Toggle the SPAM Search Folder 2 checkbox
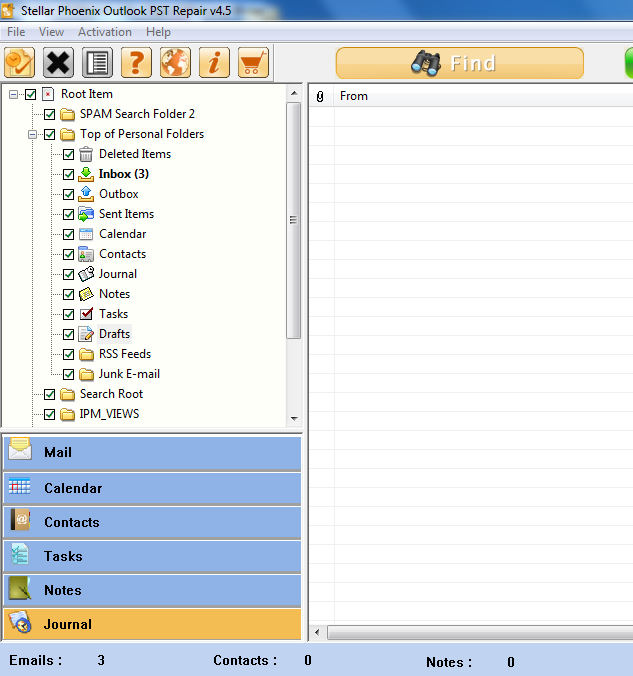Viewport: 633px width, 676px height. pos(50,114)
